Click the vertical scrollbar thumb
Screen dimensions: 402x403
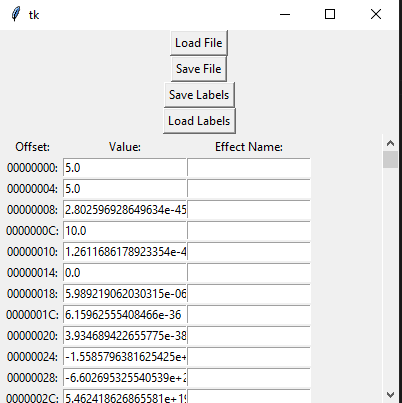(390, 160)
